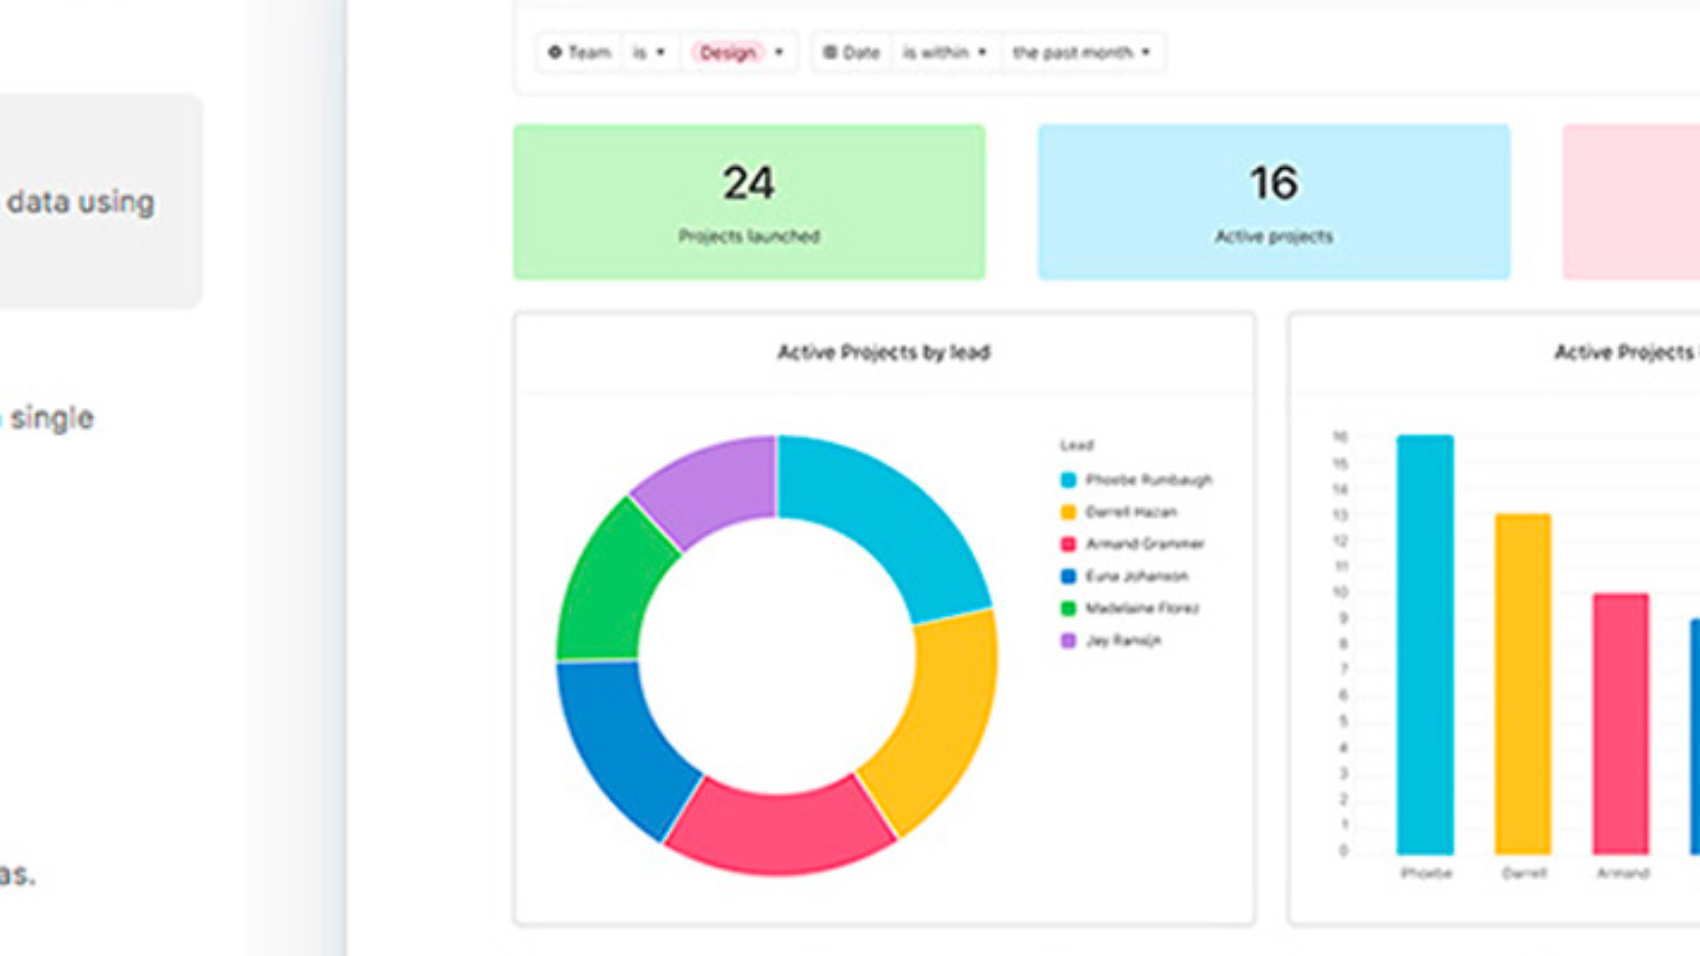The width and height of the screenshot is (1700, 956).
Task: Click the Team filter gear icon
Action: (556, 52)
